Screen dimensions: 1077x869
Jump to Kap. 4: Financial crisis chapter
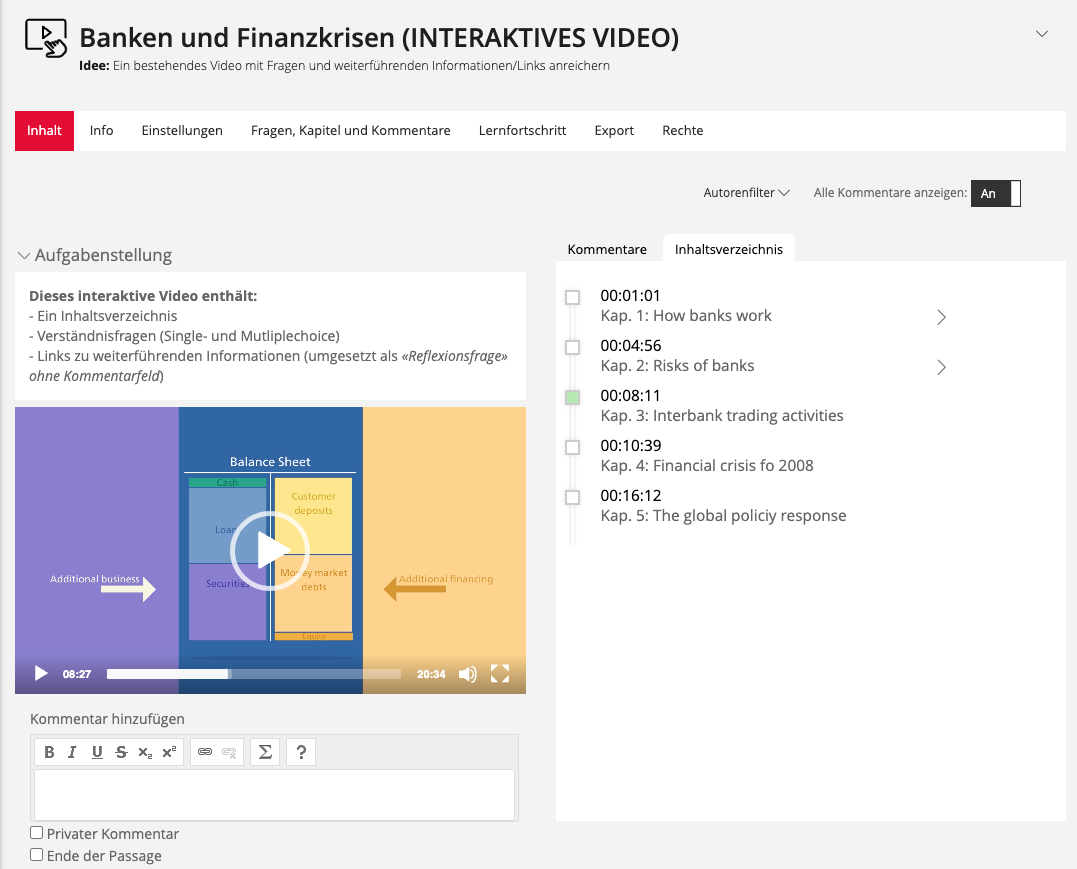(706, 465)
